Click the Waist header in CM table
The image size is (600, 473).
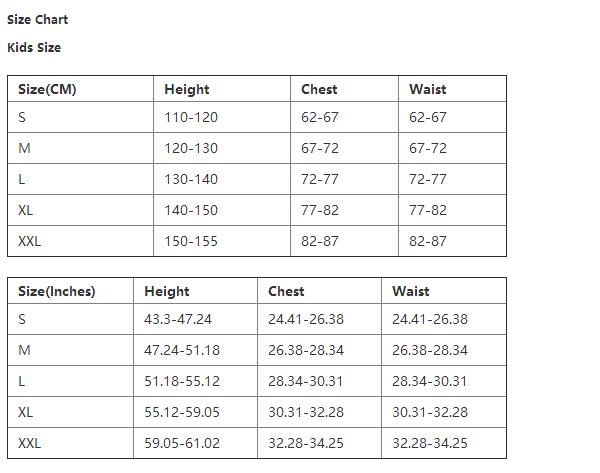tap(427, 89)
